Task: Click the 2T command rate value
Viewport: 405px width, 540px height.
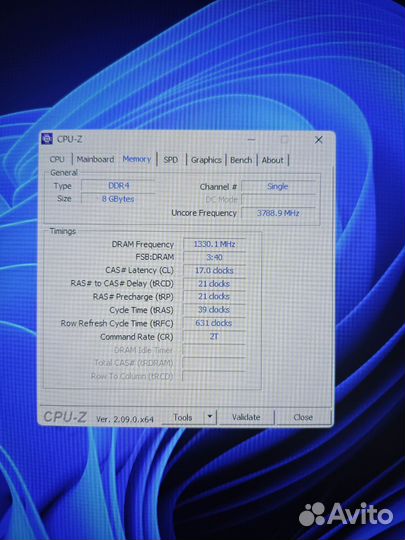Action: click(215, 336)
